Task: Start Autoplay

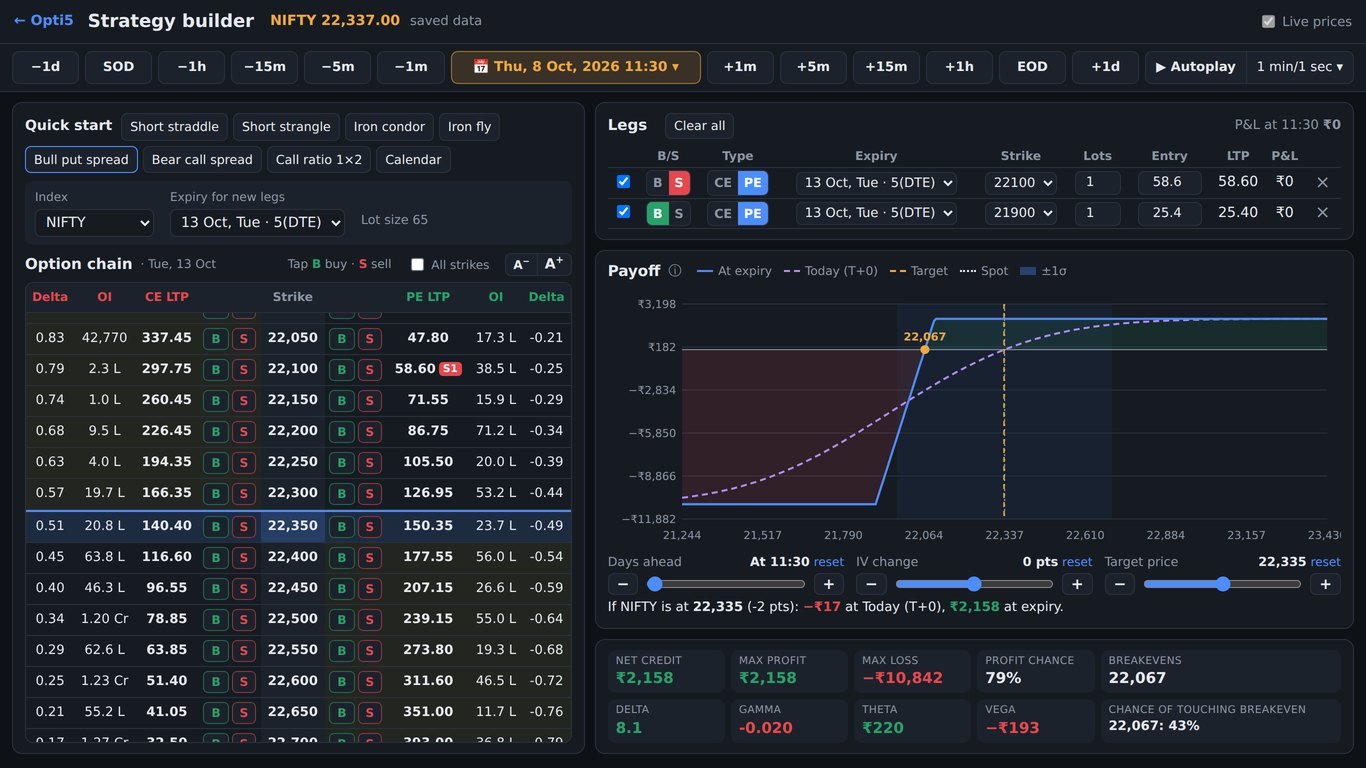Action: (1196, 67)
